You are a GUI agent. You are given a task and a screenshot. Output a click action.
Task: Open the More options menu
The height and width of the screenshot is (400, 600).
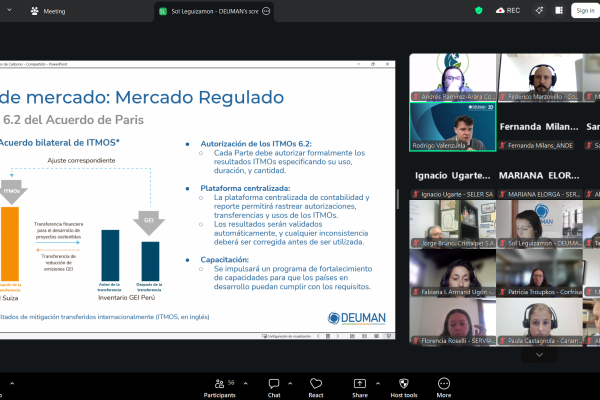[x=443, y=388]
